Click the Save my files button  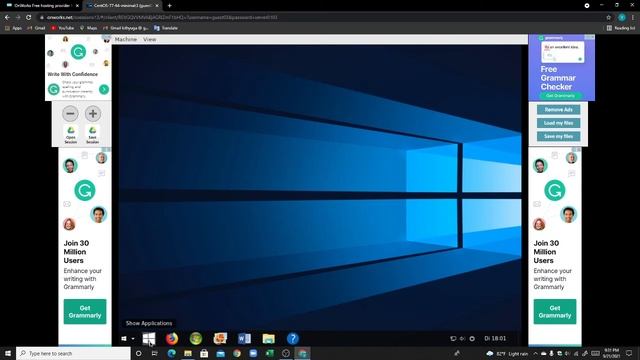558,136
